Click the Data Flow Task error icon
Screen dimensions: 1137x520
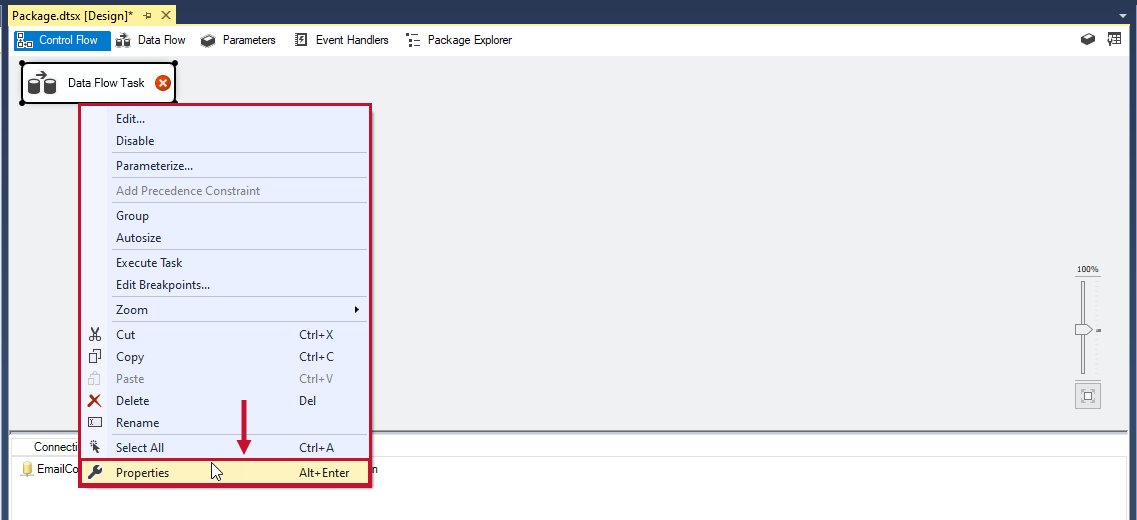click(163, 83)
